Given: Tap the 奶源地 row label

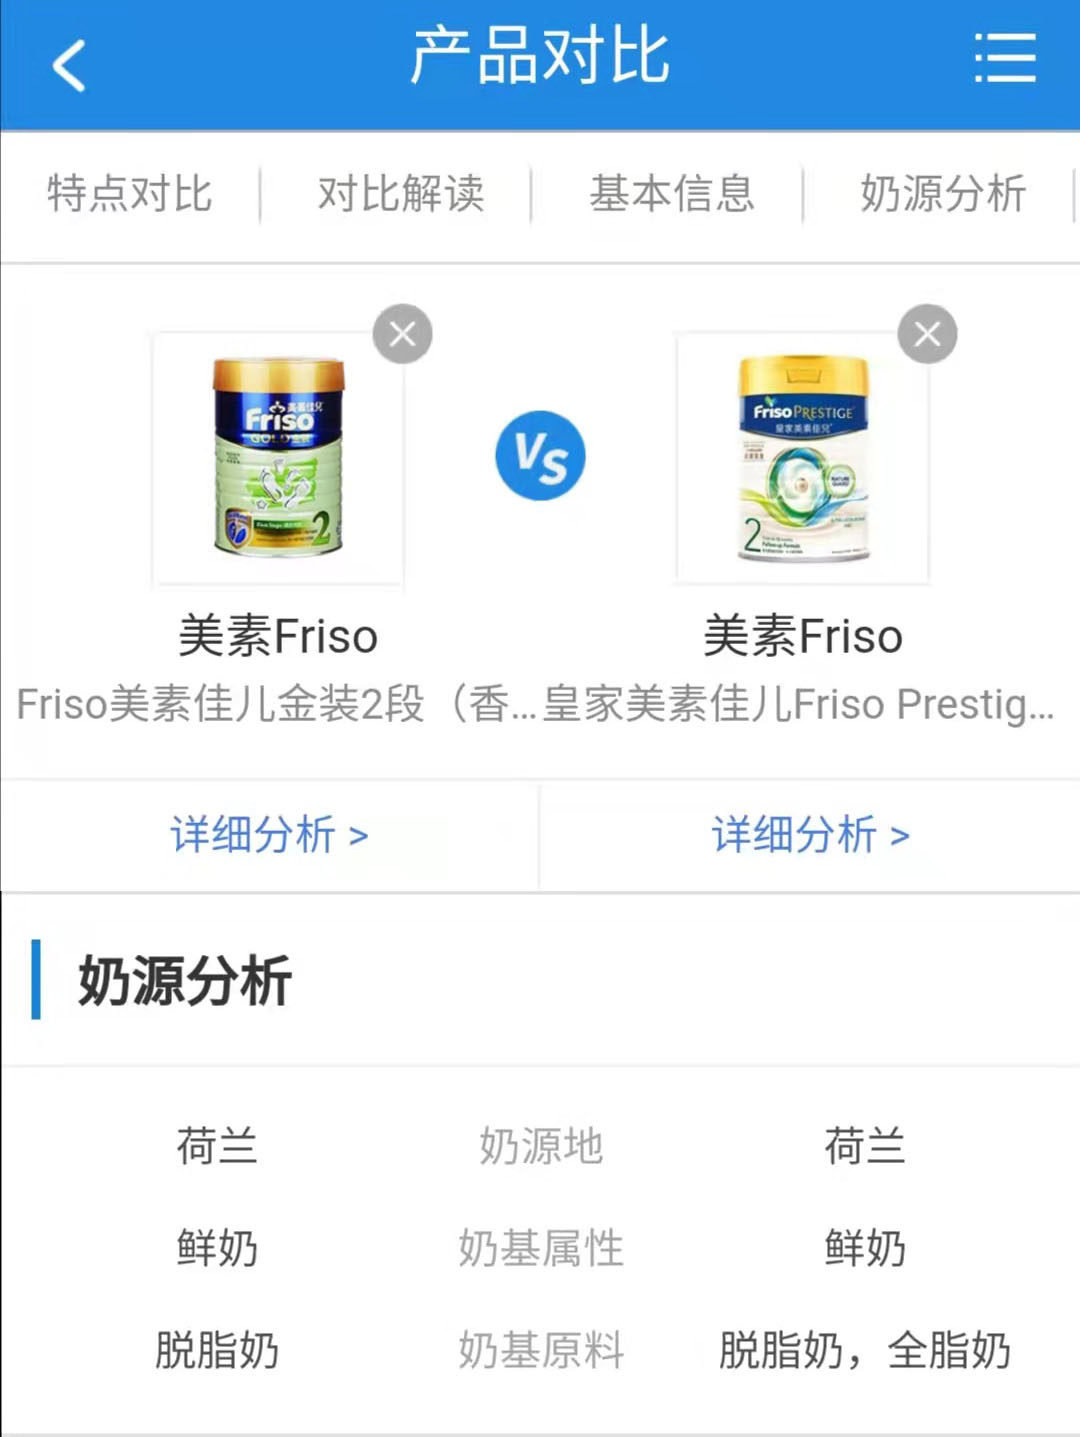Looking at the screenshot, I should point(540,1146).
